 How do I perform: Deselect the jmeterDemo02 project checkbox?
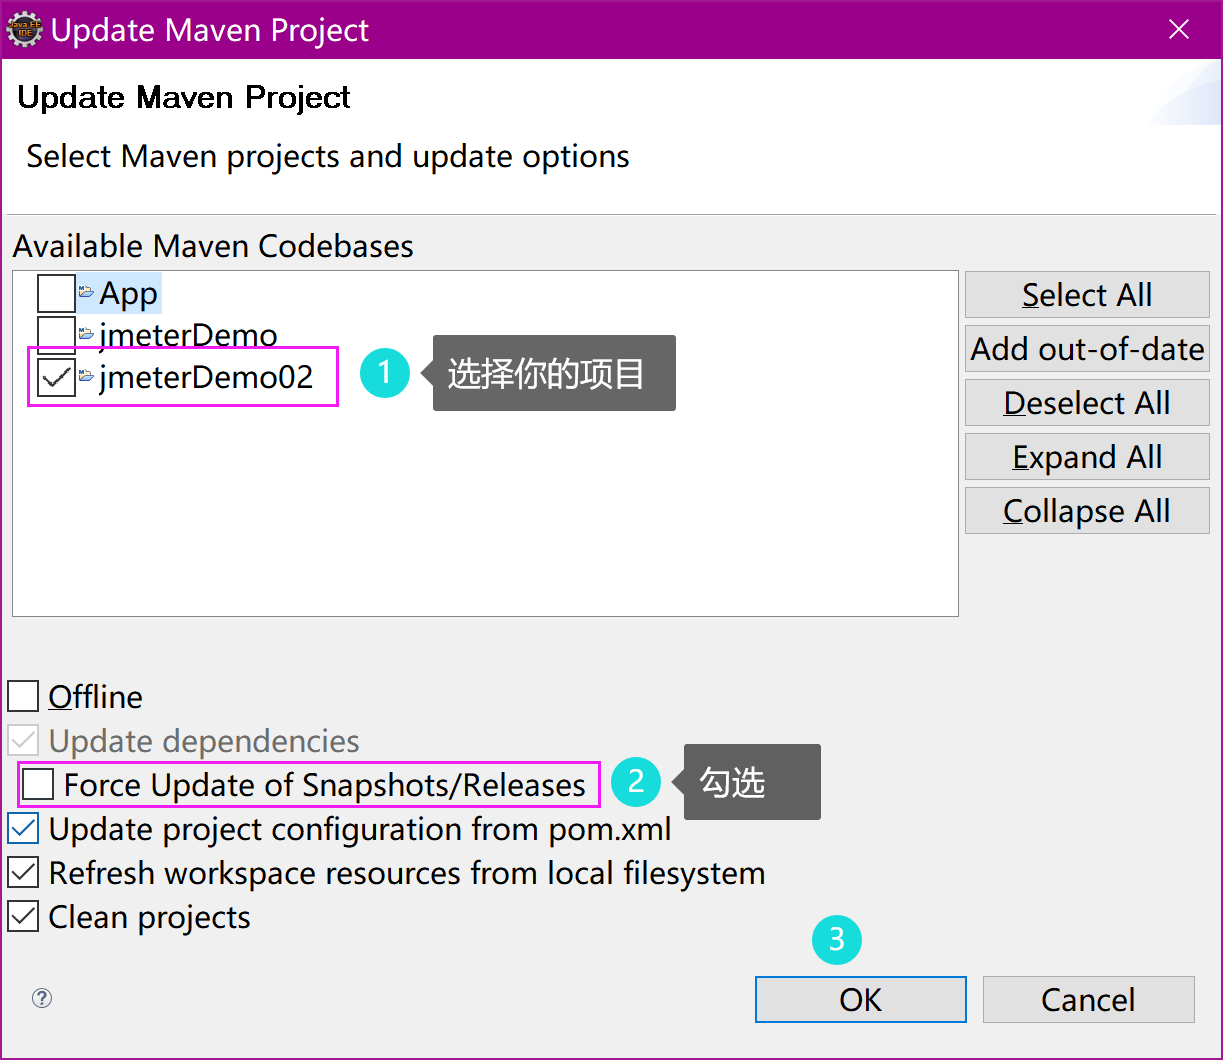click(x=57, y=377)
